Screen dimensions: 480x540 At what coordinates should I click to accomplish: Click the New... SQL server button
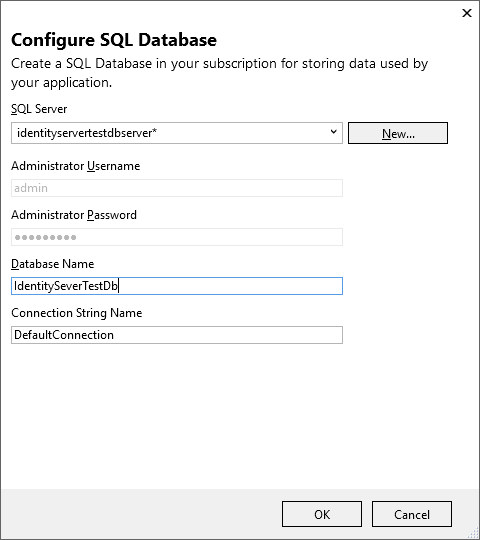398,133
